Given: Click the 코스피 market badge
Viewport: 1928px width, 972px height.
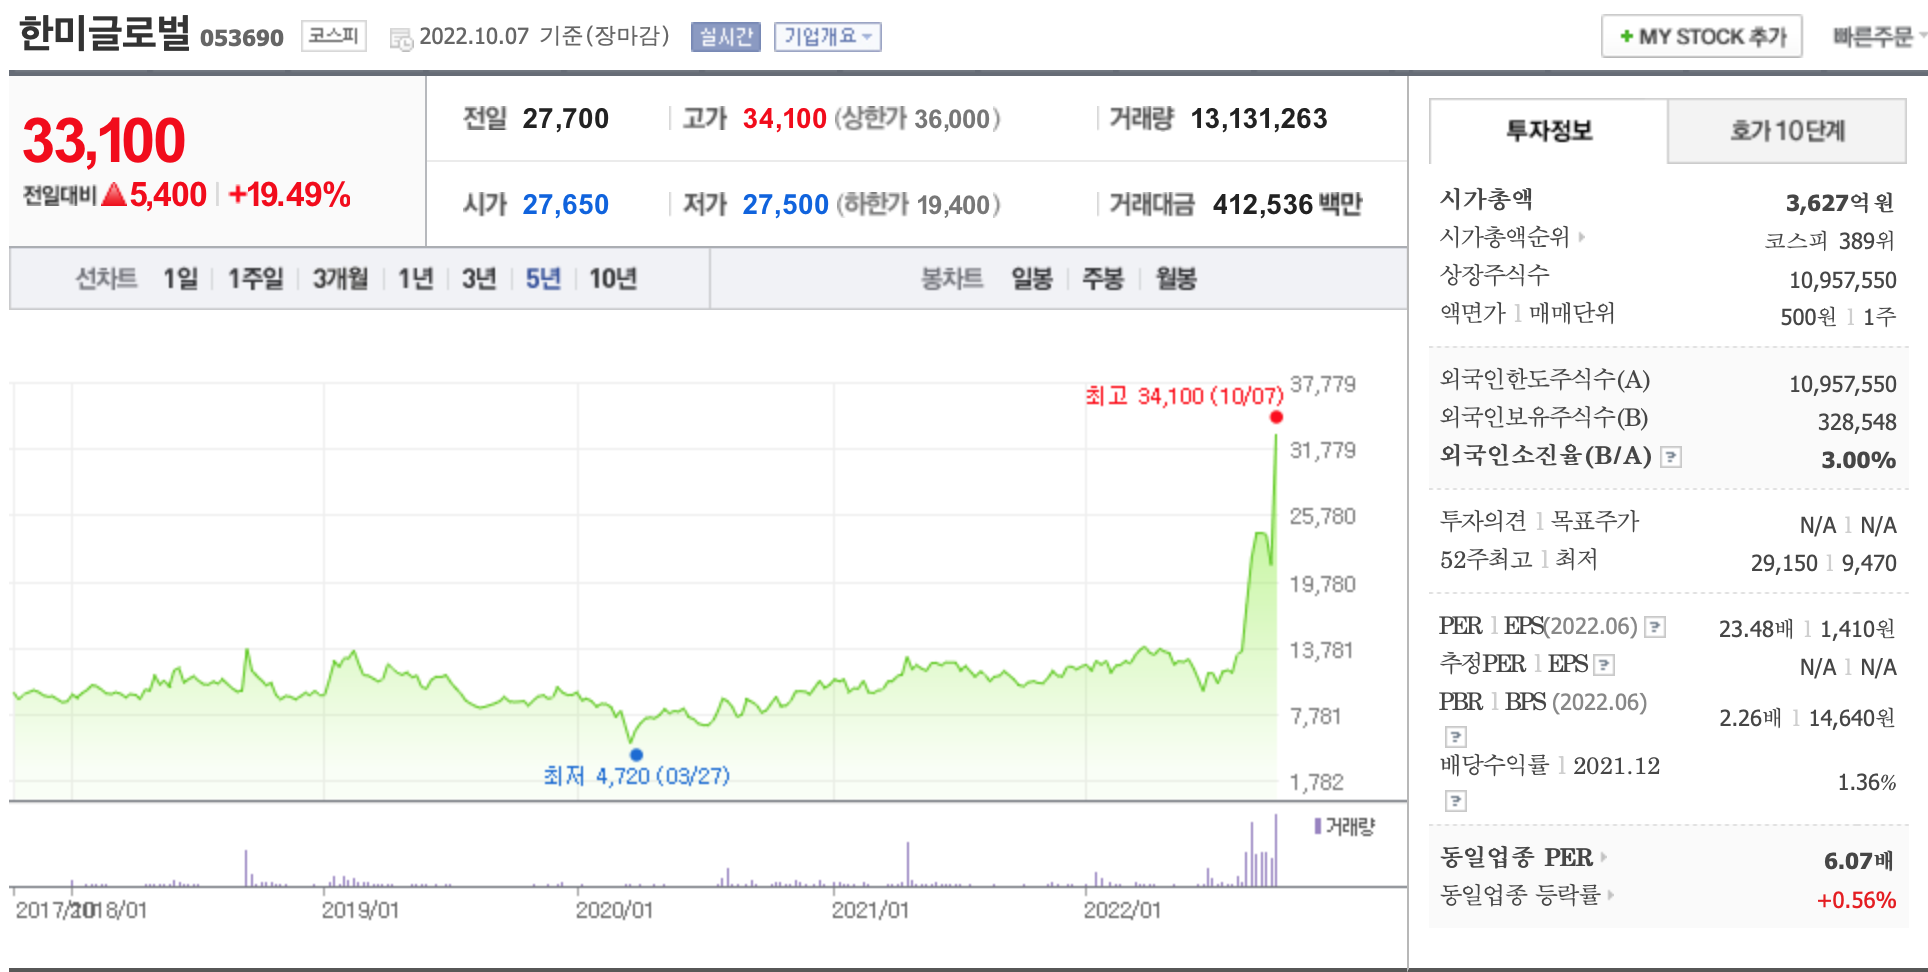Looking at the screenshot, I should coord(333,36).
